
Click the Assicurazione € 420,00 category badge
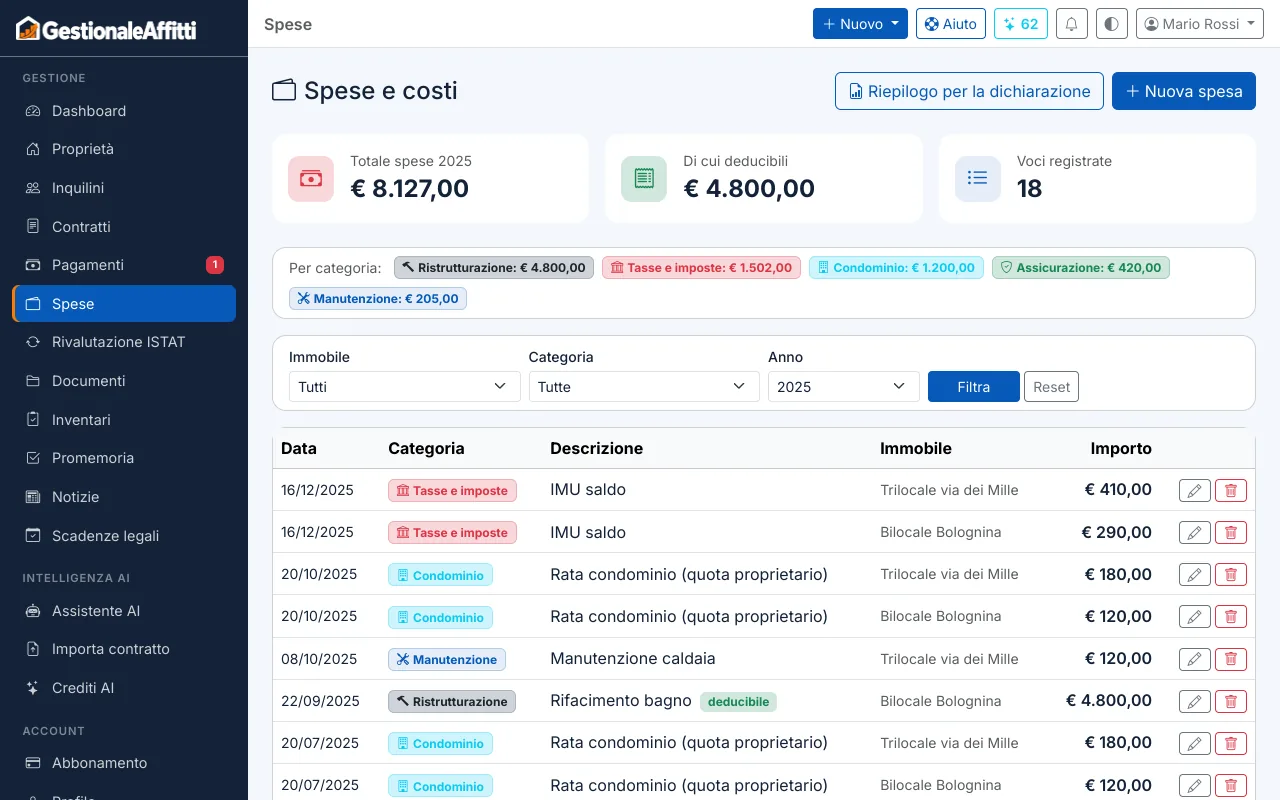1081,268
